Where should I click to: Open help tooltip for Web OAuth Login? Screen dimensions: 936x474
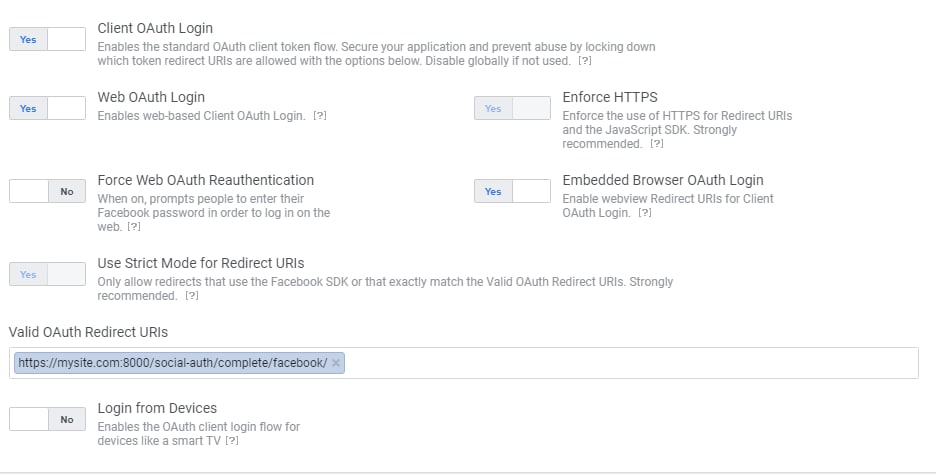click(320, 116)
